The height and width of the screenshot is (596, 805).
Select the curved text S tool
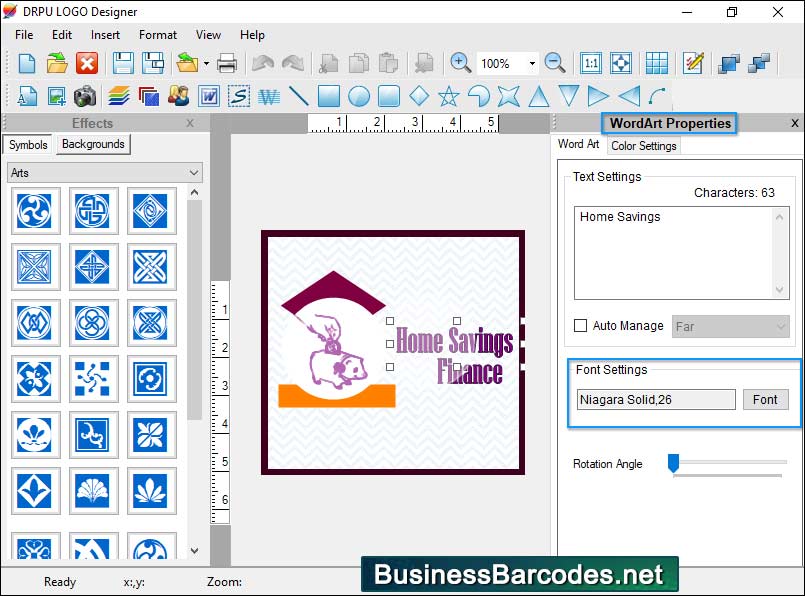[238, 96]
